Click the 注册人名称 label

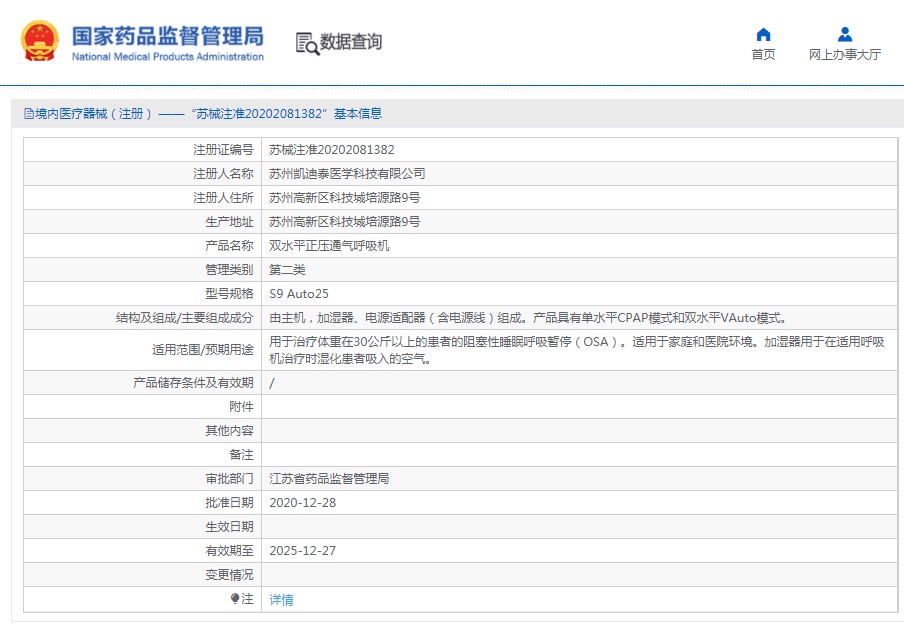click(223, 173)
